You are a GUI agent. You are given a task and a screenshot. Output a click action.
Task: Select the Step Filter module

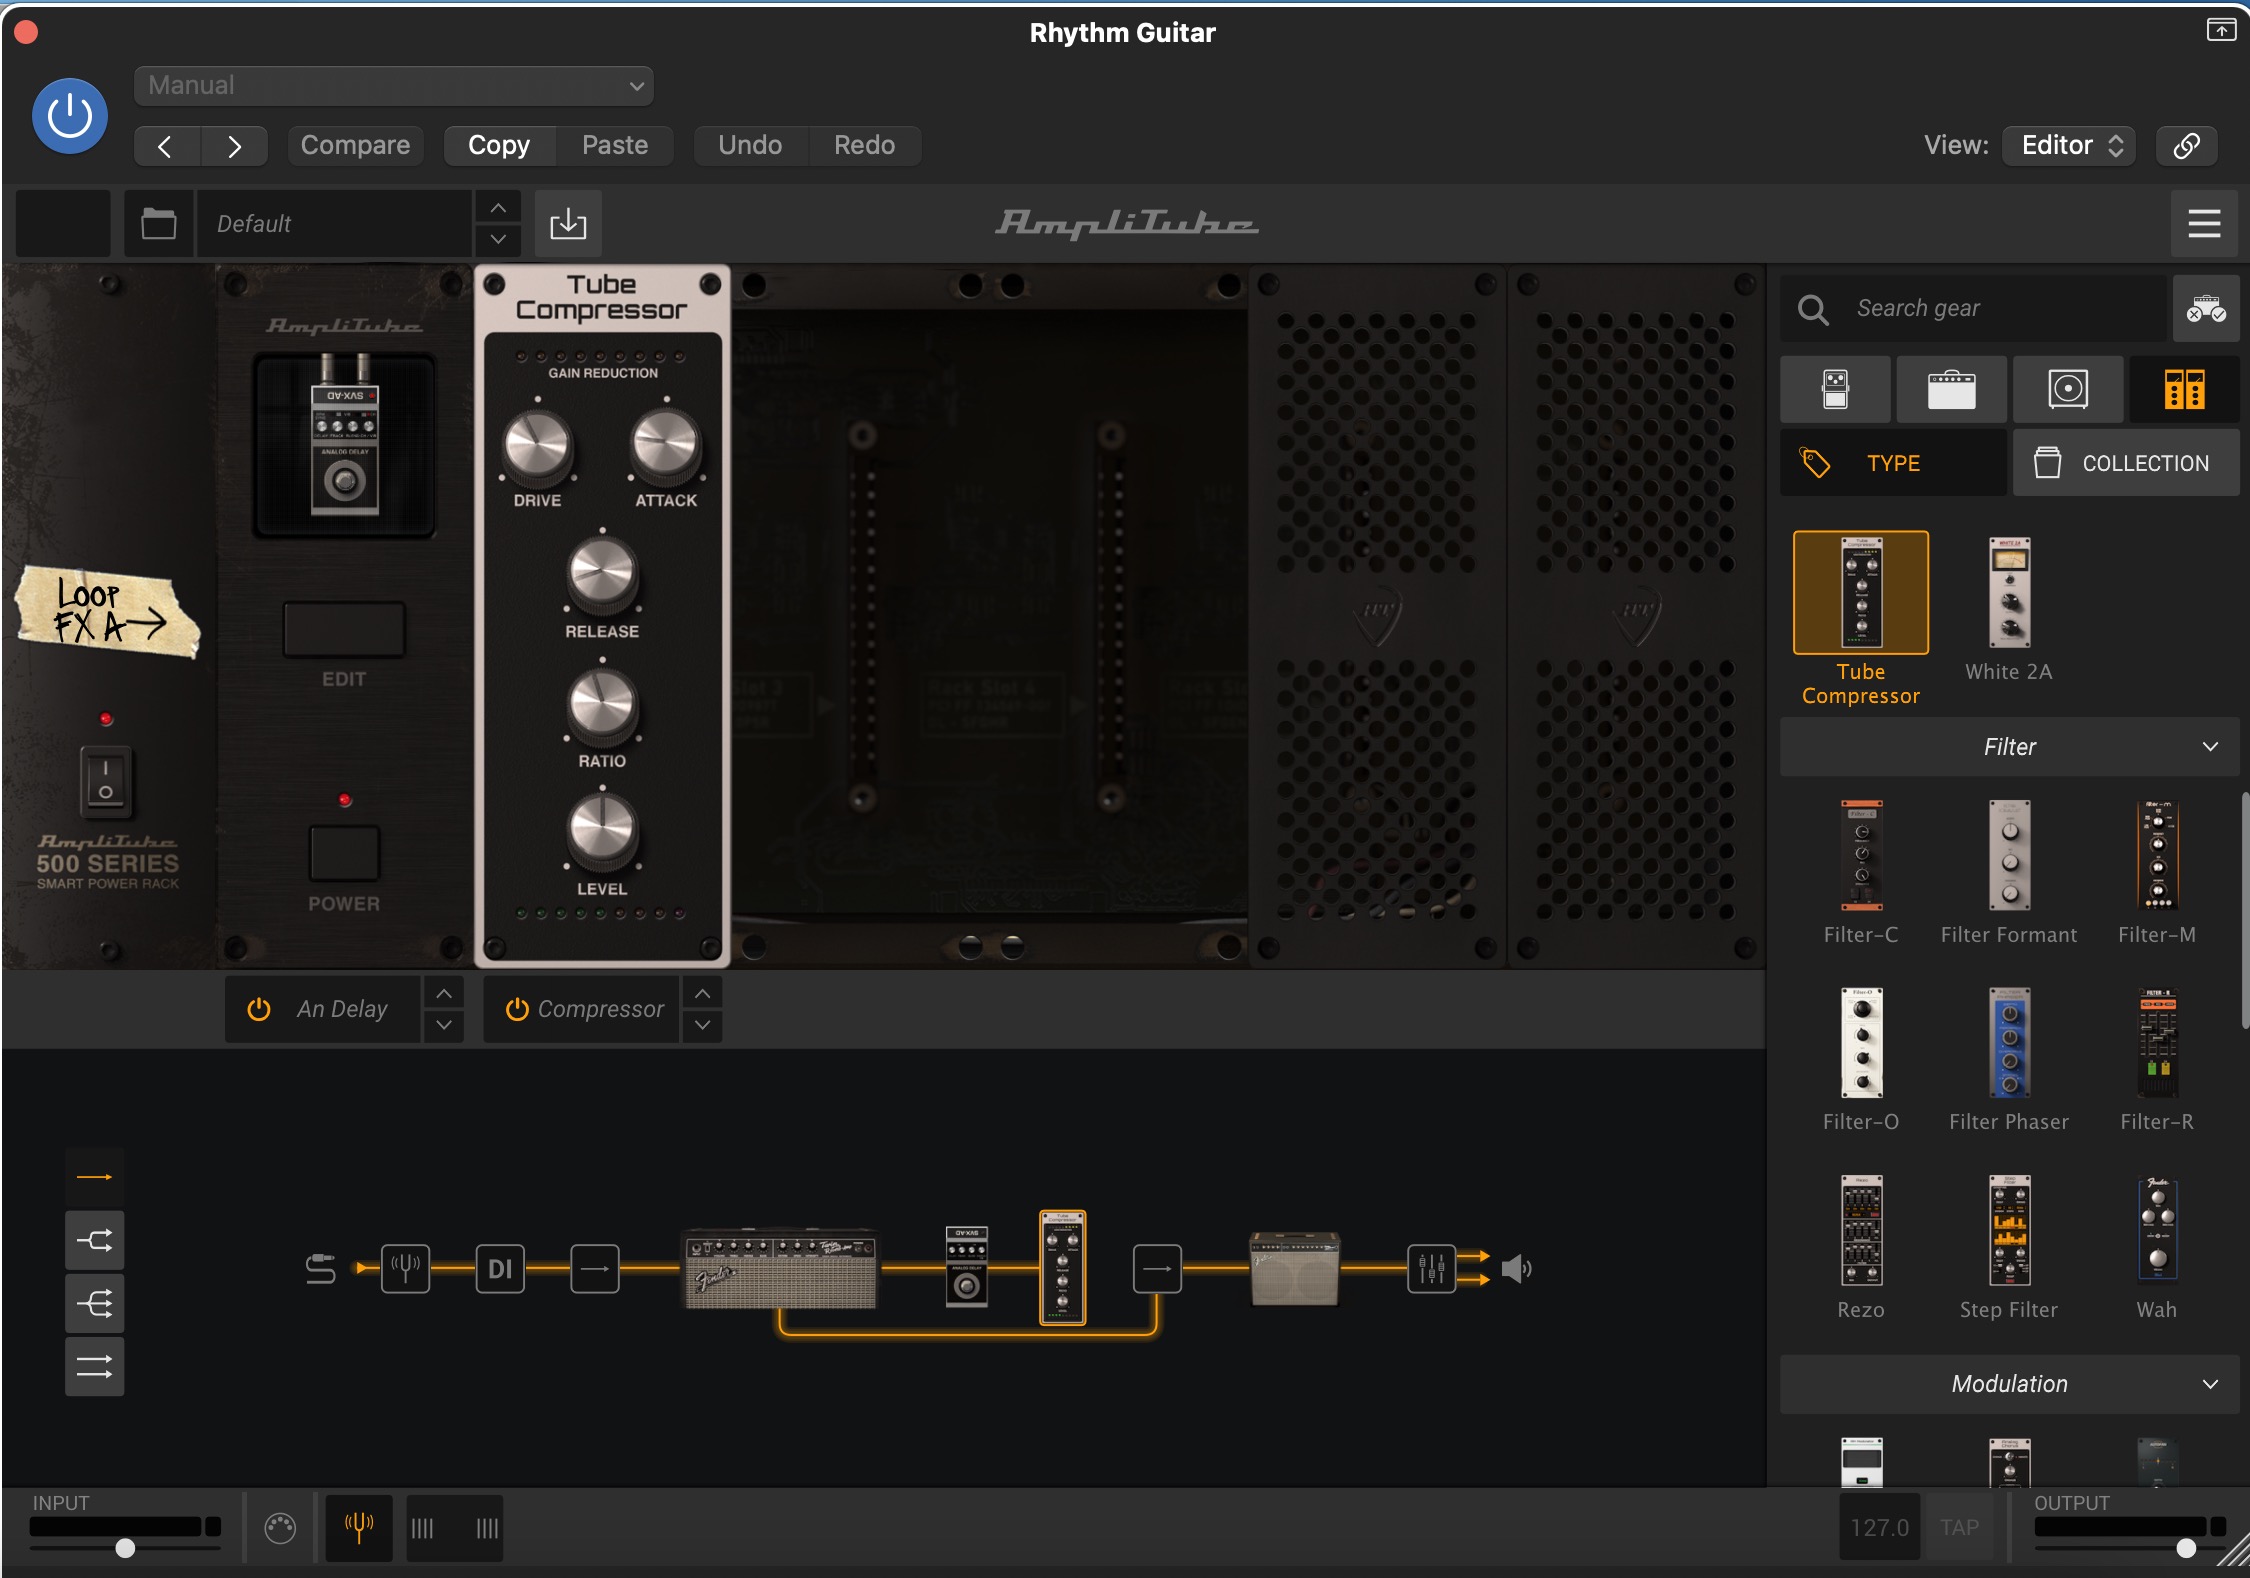(2009, 1230)
